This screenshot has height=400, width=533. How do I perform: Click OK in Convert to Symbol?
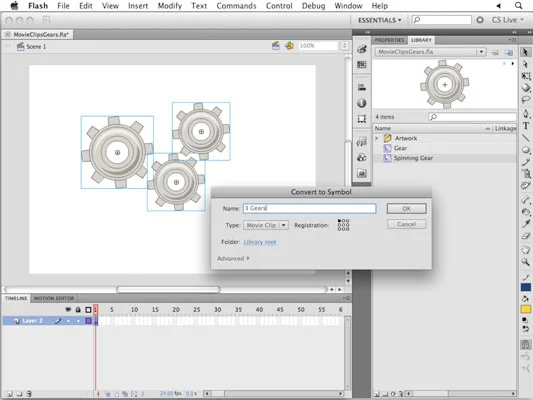coord(407,209)
